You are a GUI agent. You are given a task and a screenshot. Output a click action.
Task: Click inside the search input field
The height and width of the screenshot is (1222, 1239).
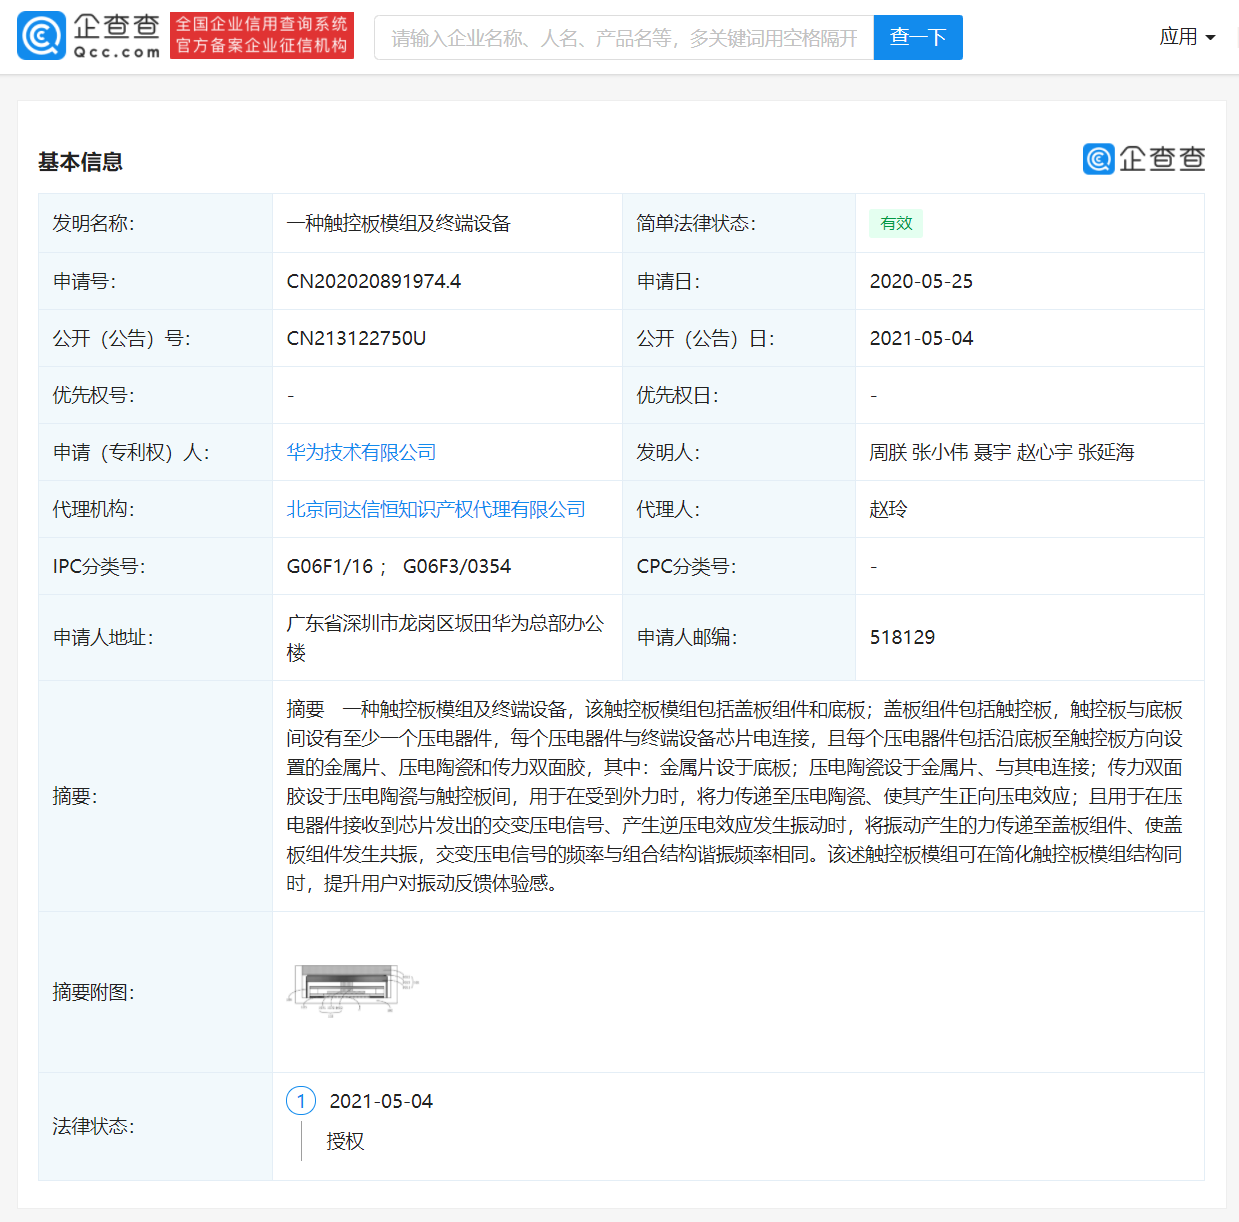point(620,37)
